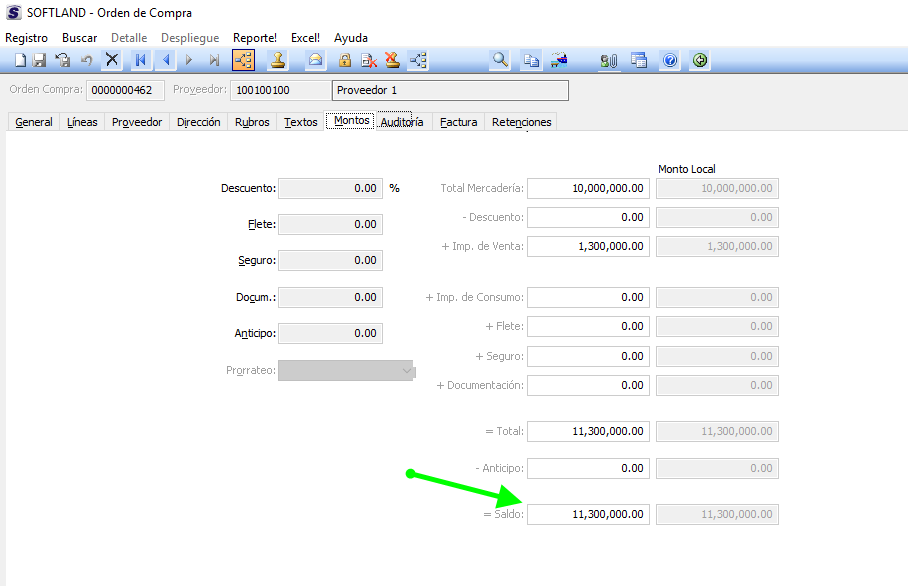Viewport: 908px width, 586px height.
Task: Click the blue help question icon
Action: (670, 60)
